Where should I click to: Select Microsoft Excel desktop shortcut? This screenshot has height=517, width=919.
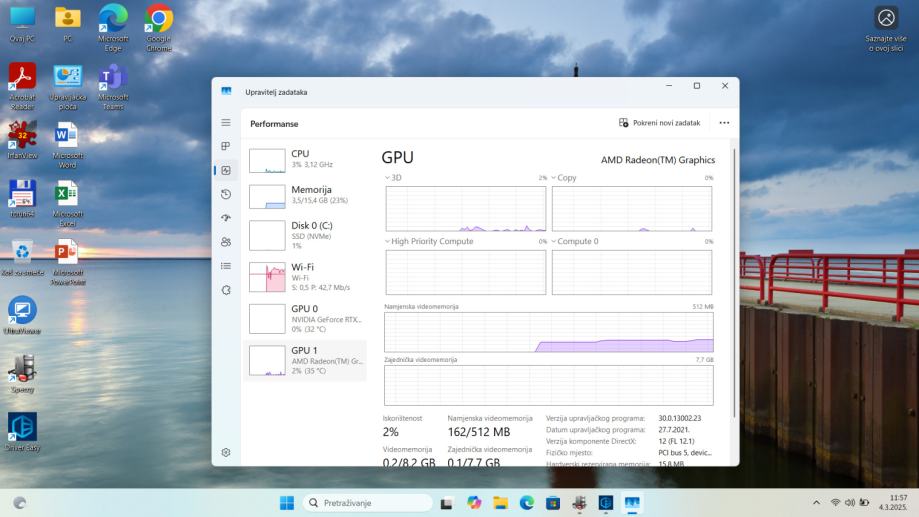[x=68, y=203]
